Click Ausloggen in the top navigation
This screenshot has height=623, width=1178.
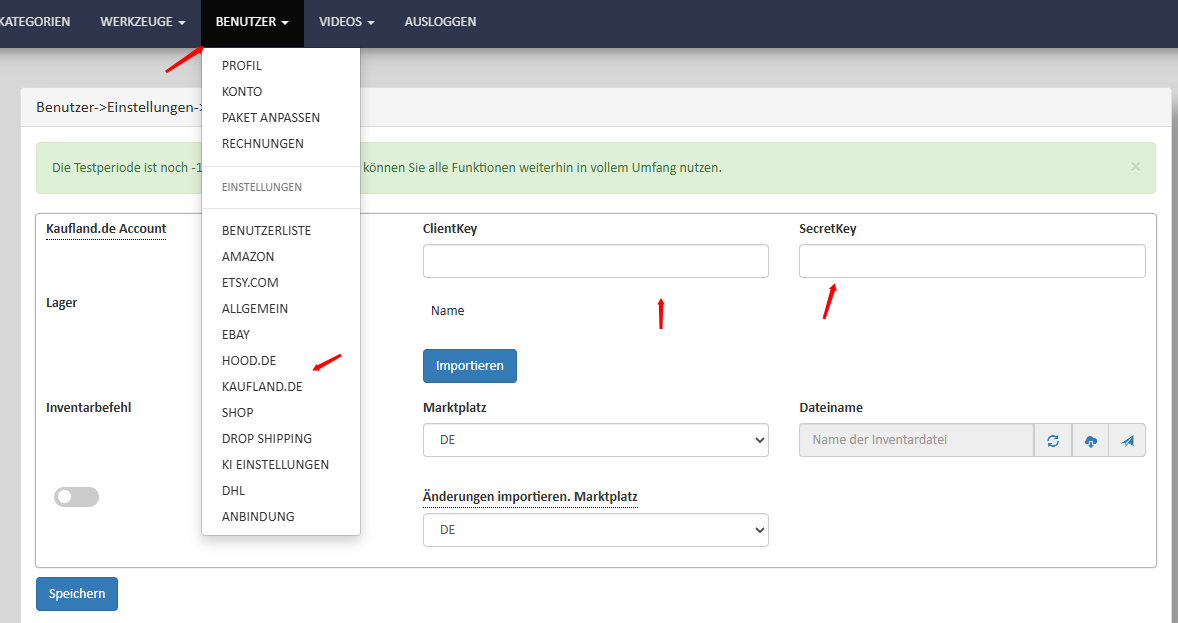click(x=440, y=22)
